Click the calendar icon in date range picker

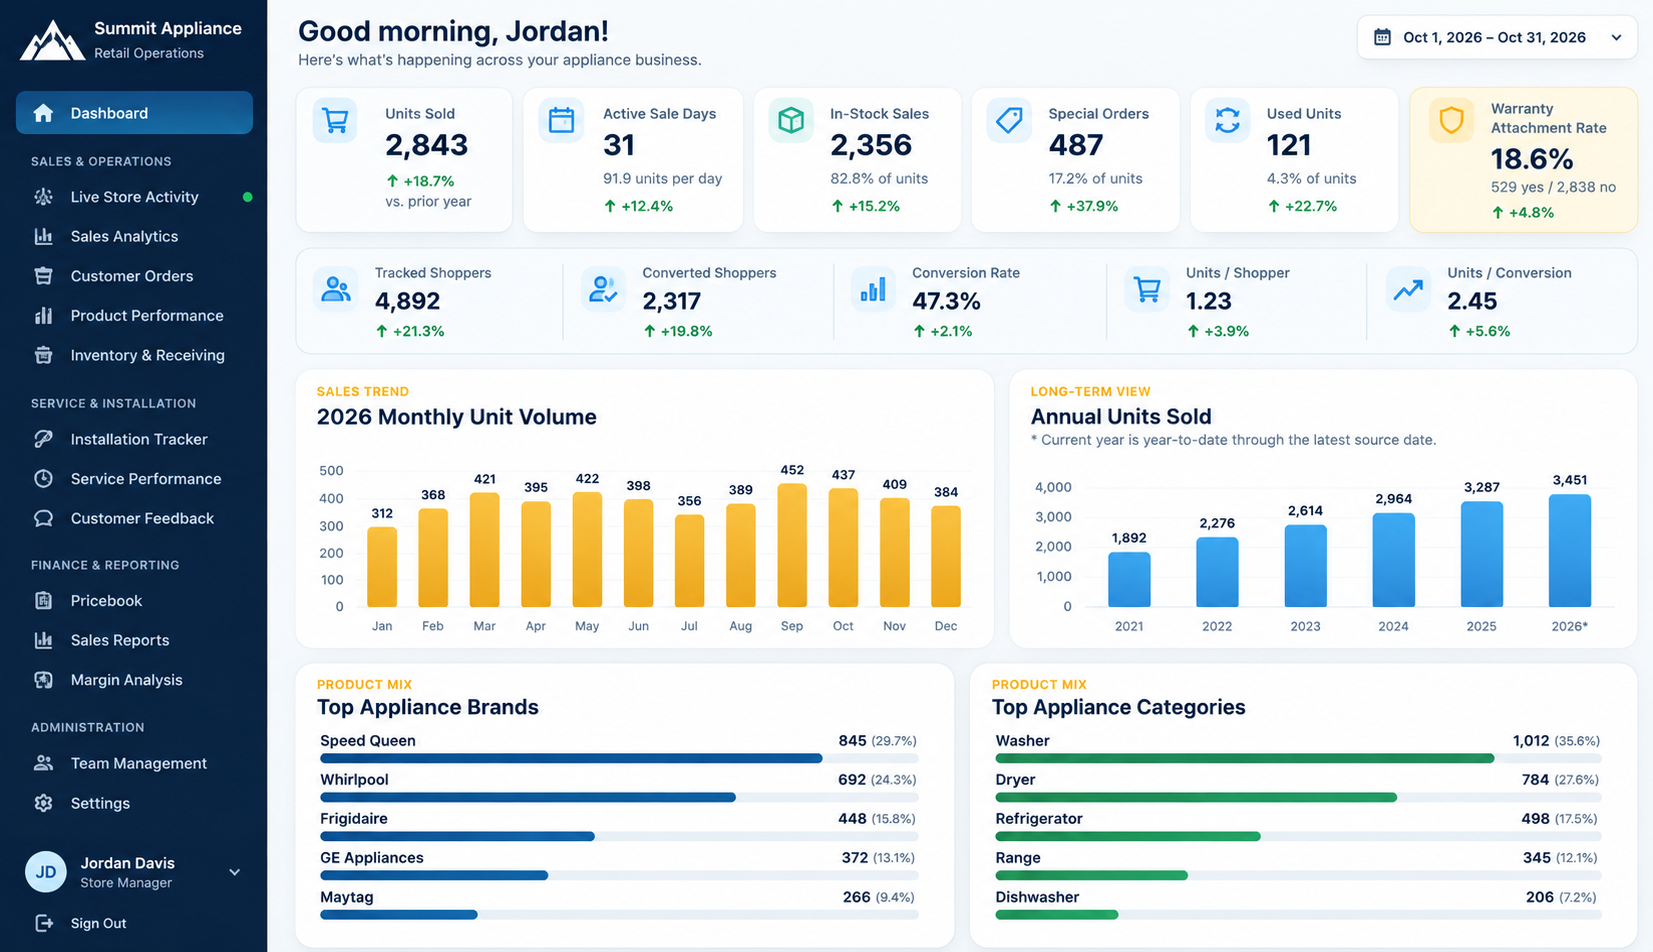tap(1382, 37)
